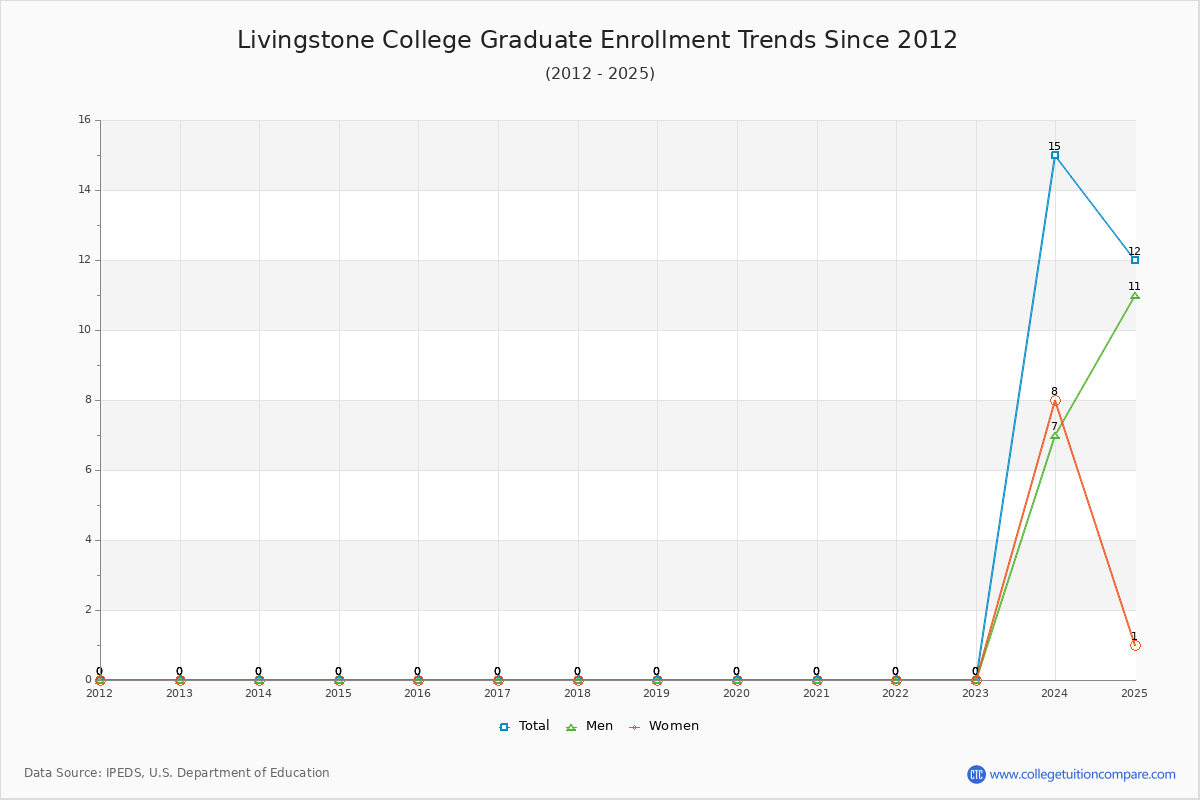Click the 2014 x-axis label
The height and width of the screenshot is (800, 1200).
click(259, 692)
